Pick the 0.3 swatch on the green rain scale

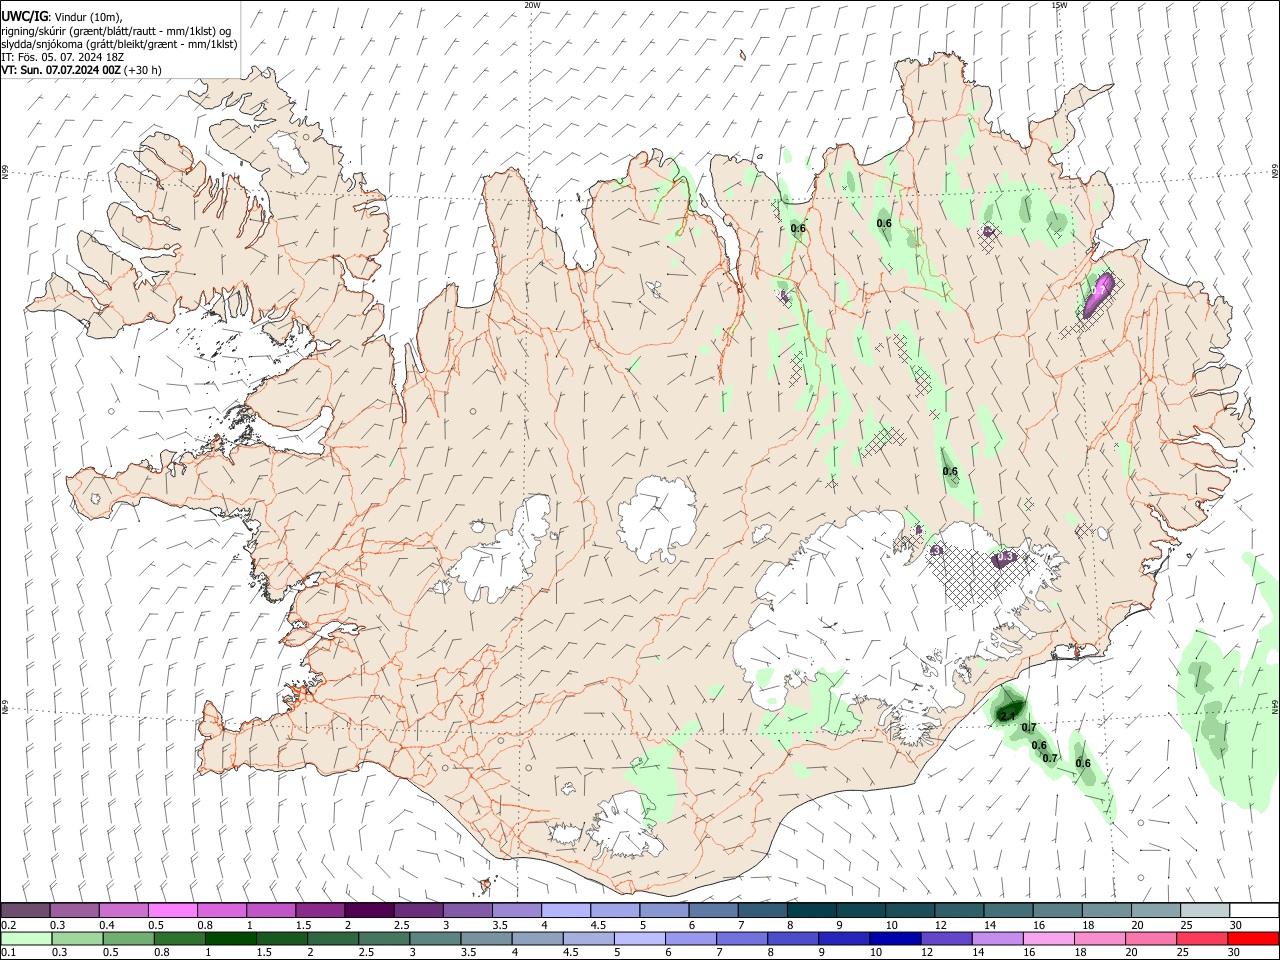point(77,938)
